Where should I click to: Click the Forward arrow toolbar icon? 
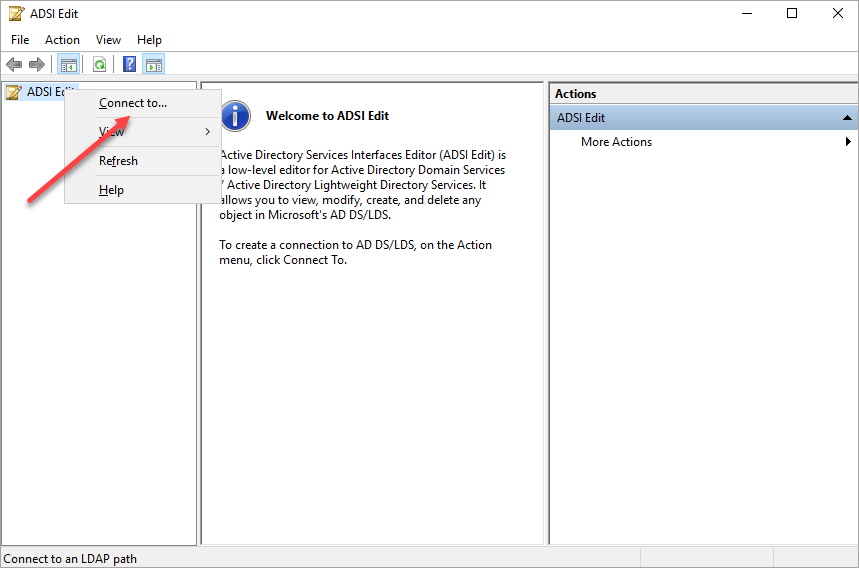[x=37, y=65]
